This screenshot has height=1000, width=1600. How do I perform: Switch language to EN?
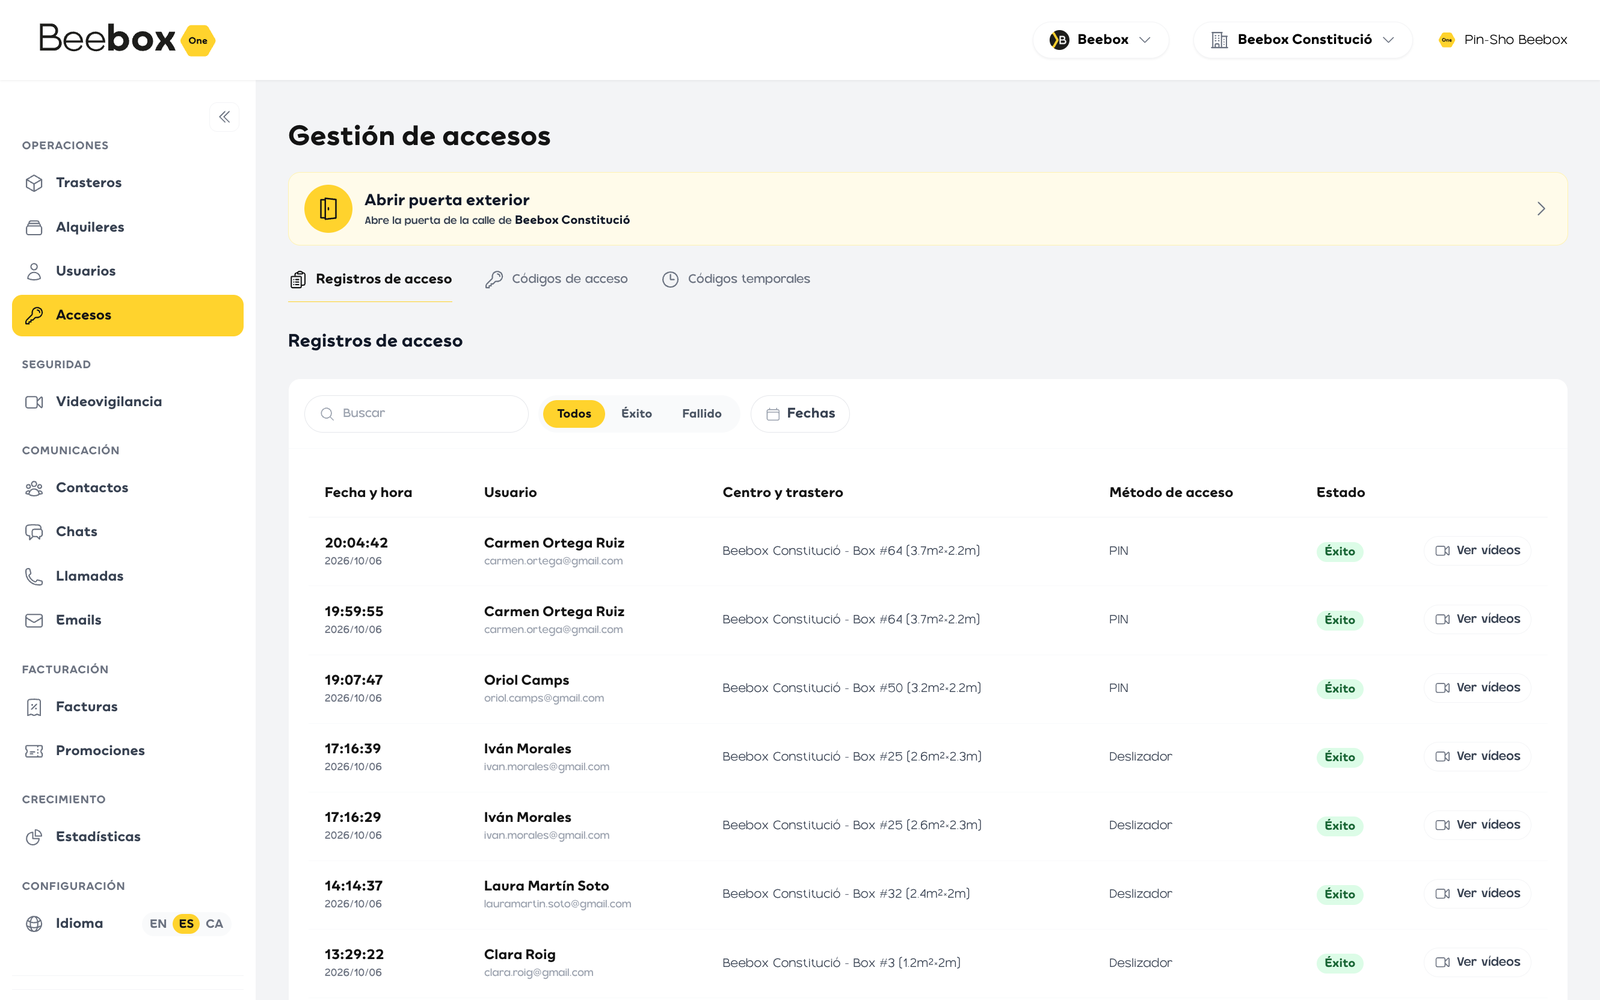click(158, 924)
